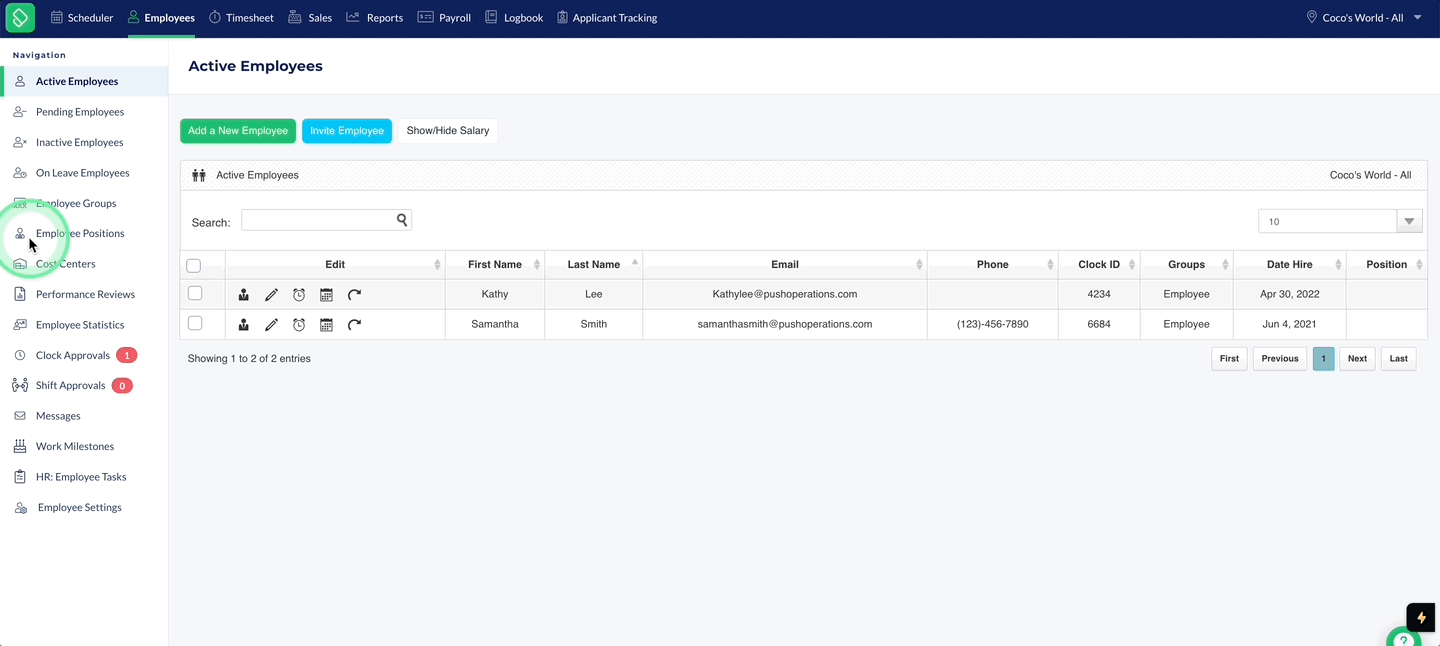Open the Pending Employees page
The width and height of the screenshot is (1440, 646).
click(80, 112)
